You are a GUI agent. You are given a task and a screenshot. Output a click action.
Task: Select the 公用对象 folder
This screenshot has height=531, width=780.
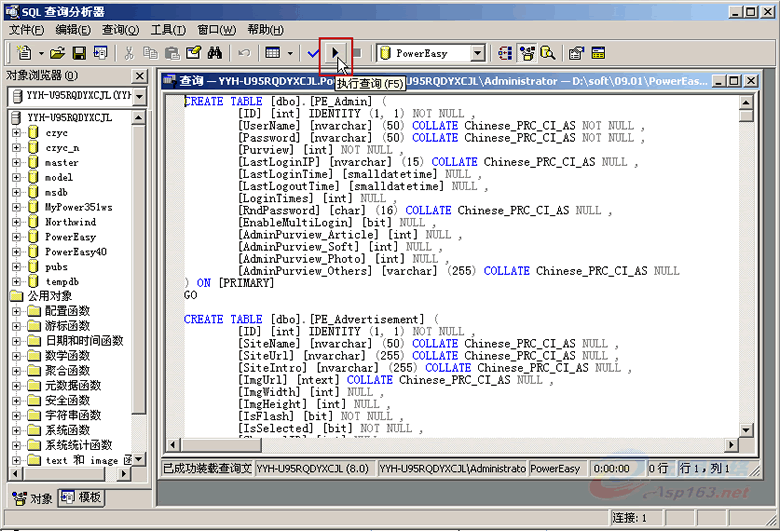click(x=49, y=296)
